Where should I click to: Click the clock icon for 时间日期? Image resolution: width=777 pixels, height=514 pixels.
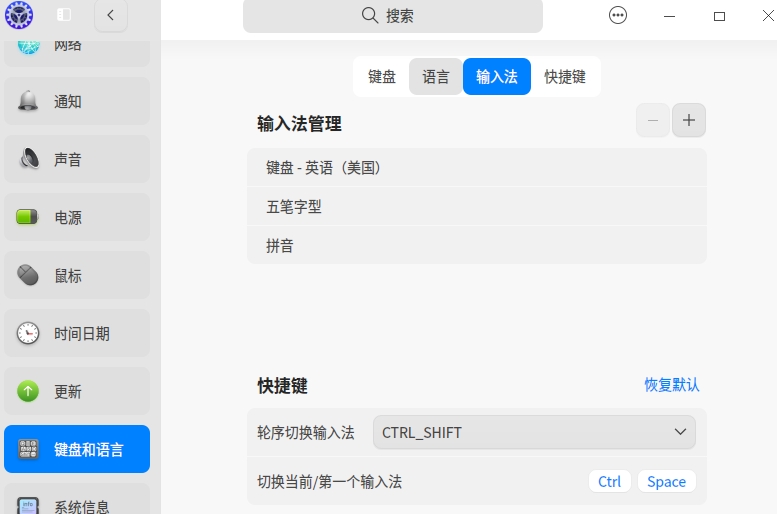[28, 333]
